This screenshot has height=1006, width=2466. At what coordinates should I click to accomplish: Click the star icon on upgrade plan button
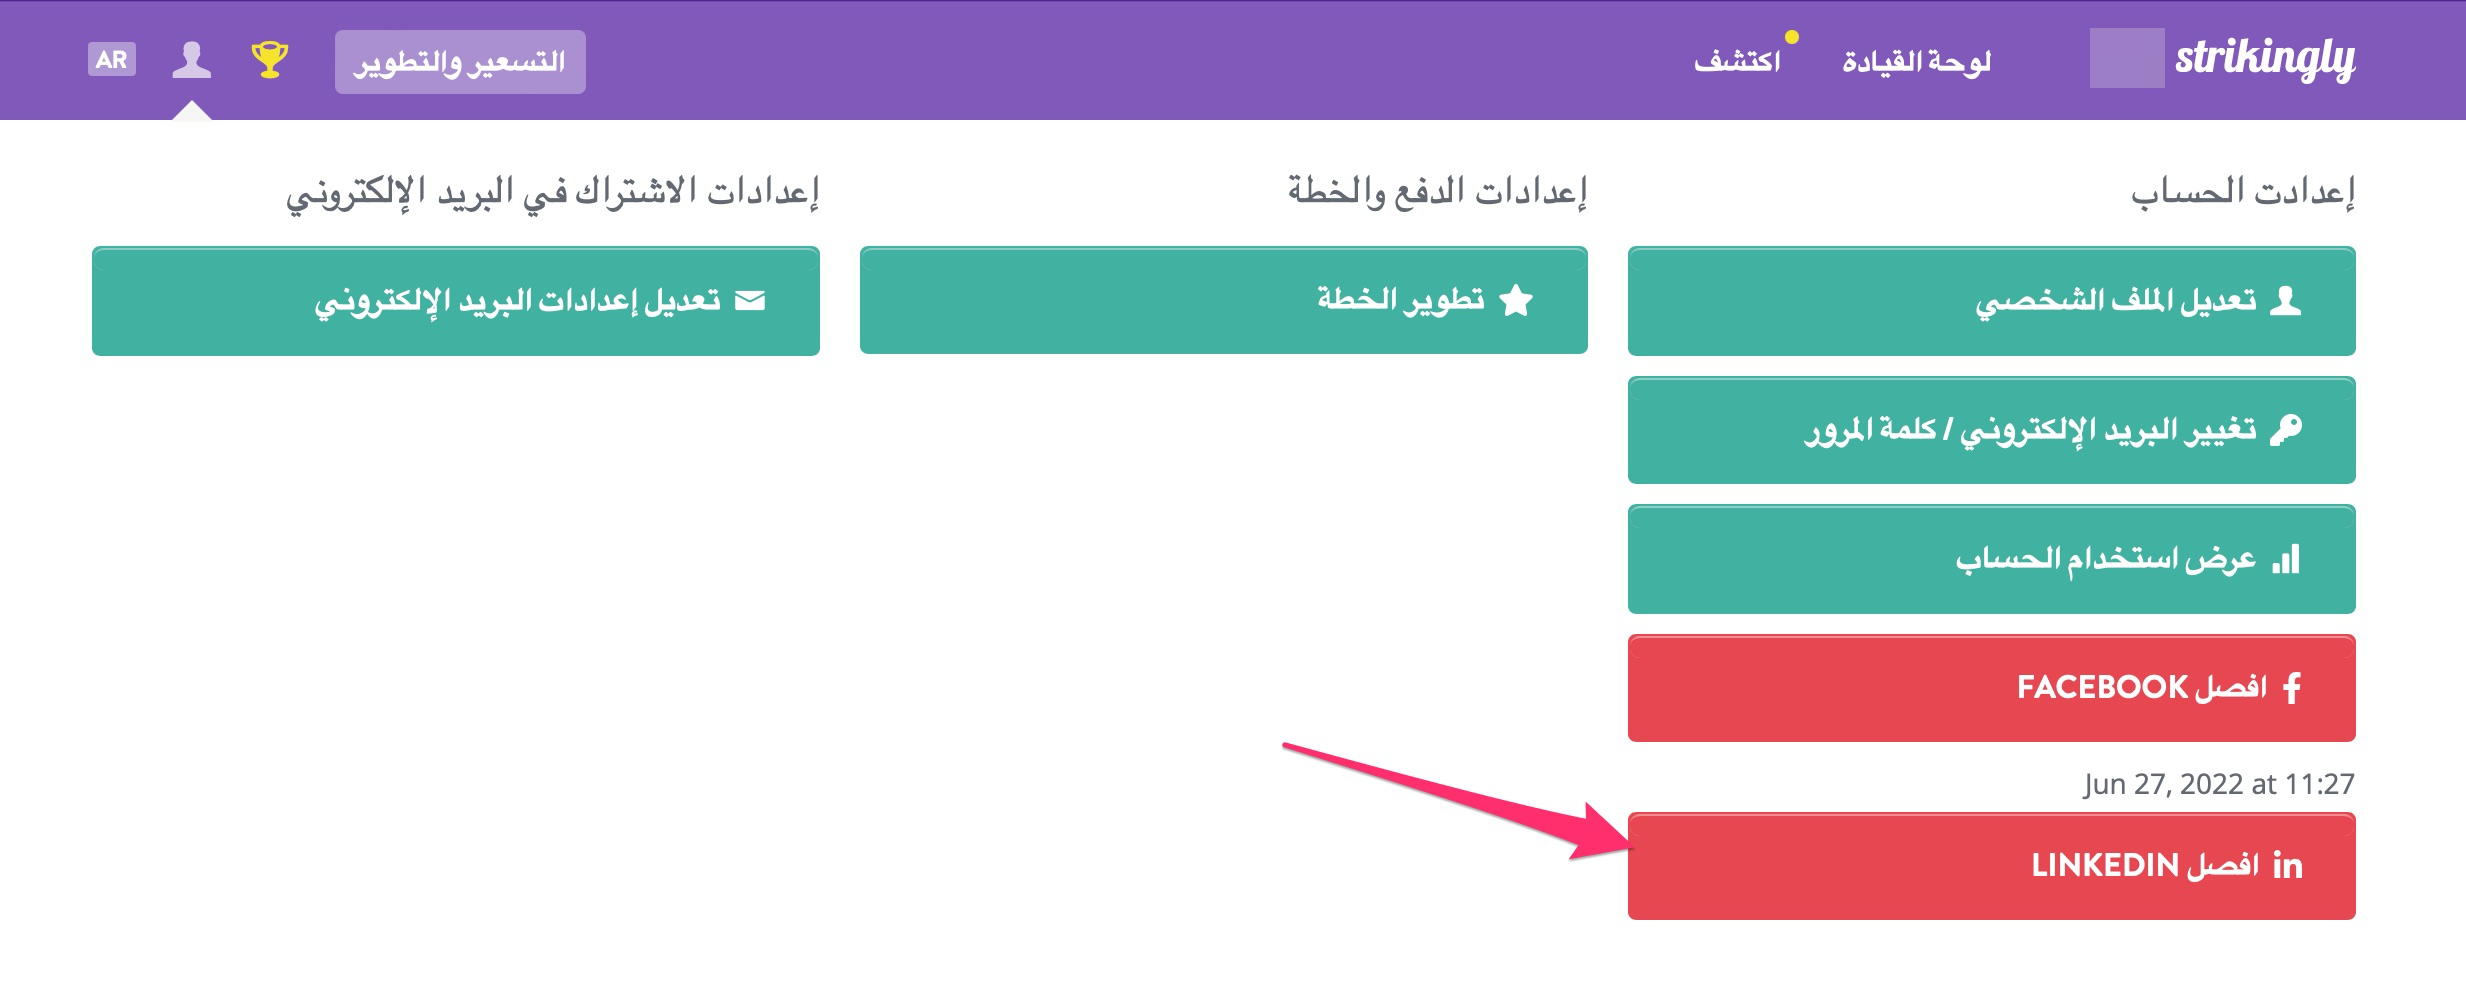1517,300
